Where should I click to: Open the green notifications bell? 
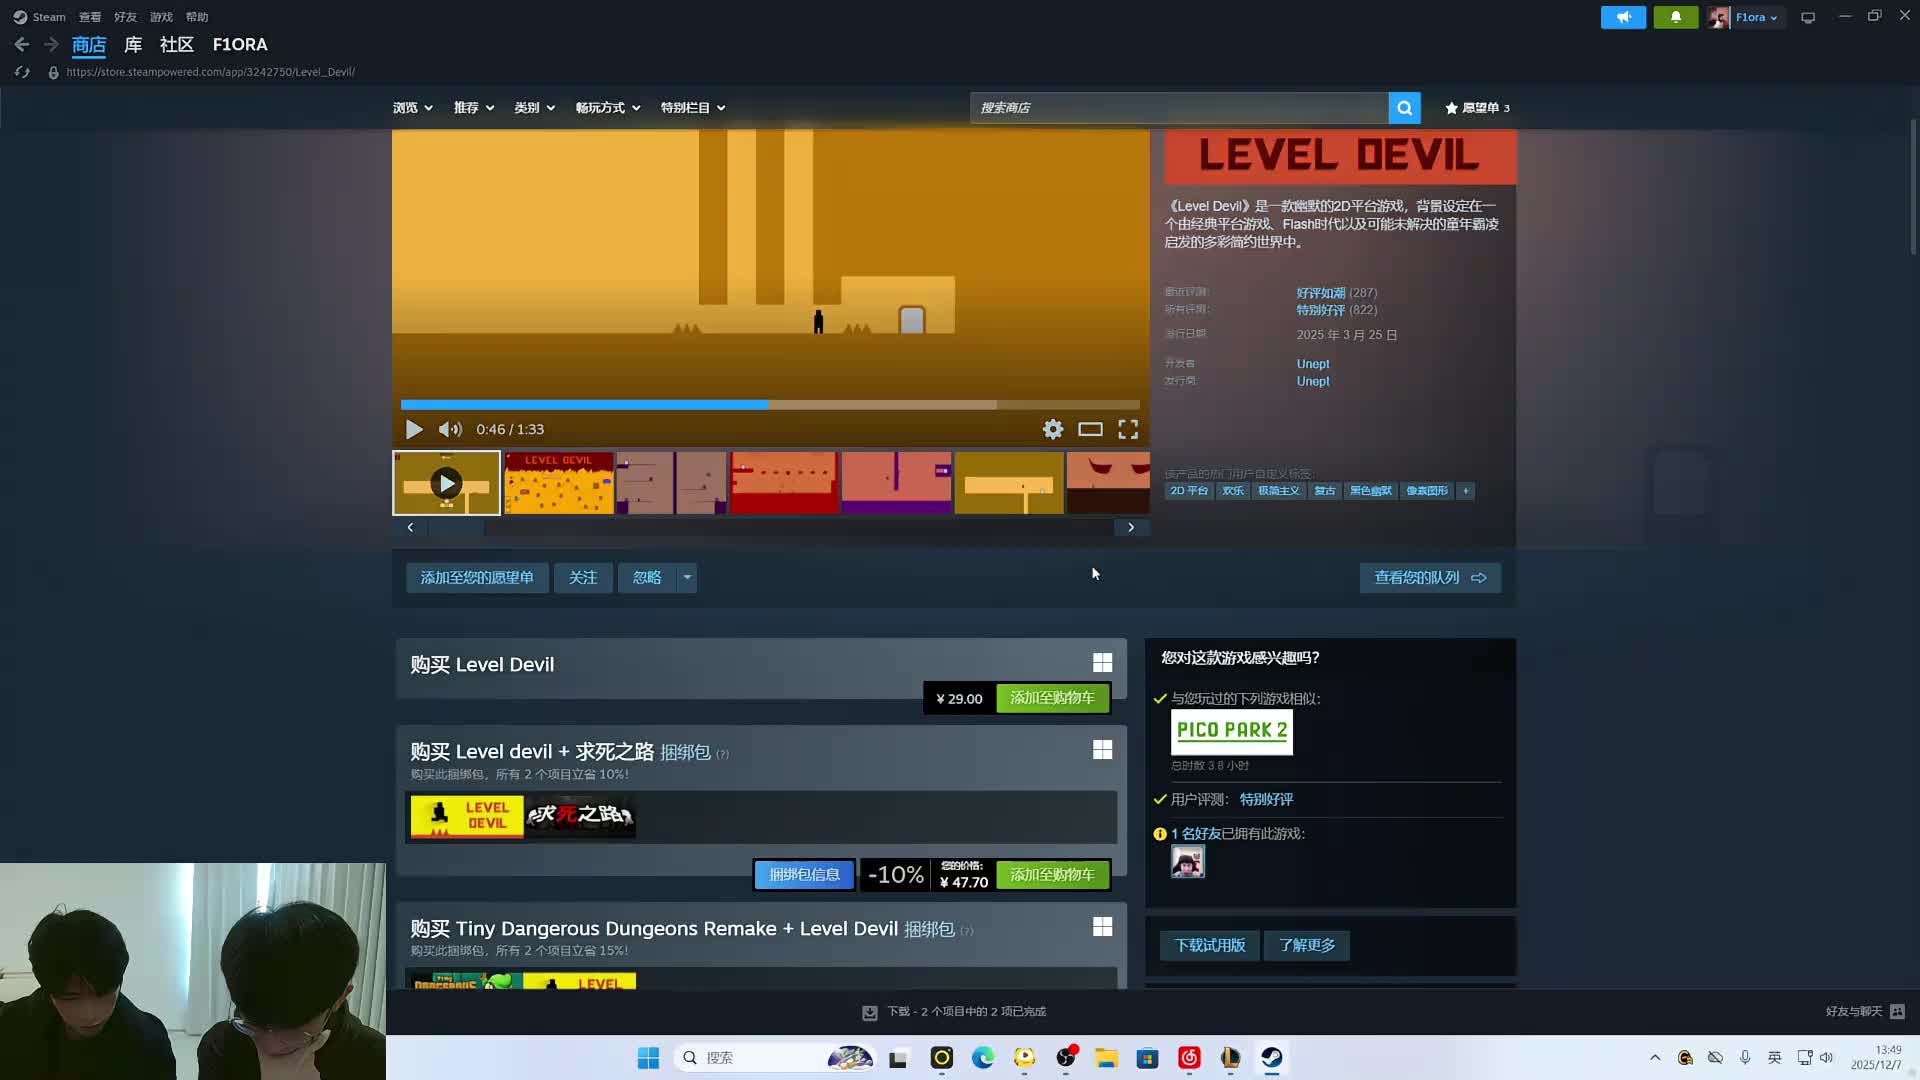pos(1676,17)
